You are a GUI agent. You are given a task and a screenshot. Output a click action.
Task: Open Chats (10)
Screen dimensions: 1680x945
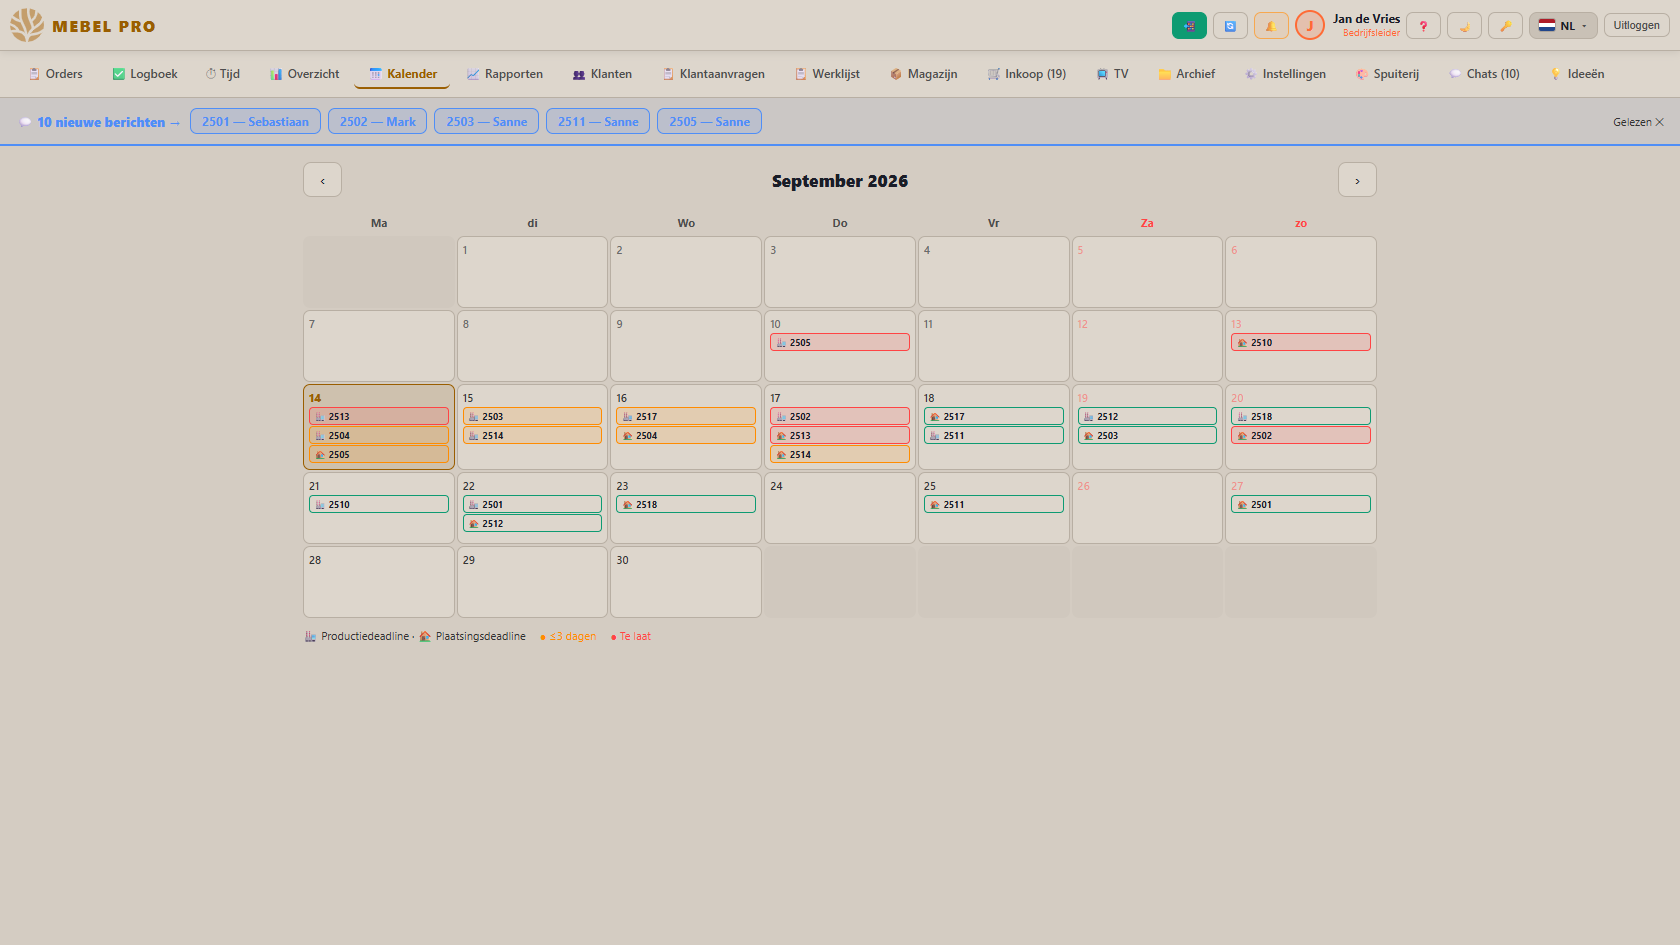1485,74
